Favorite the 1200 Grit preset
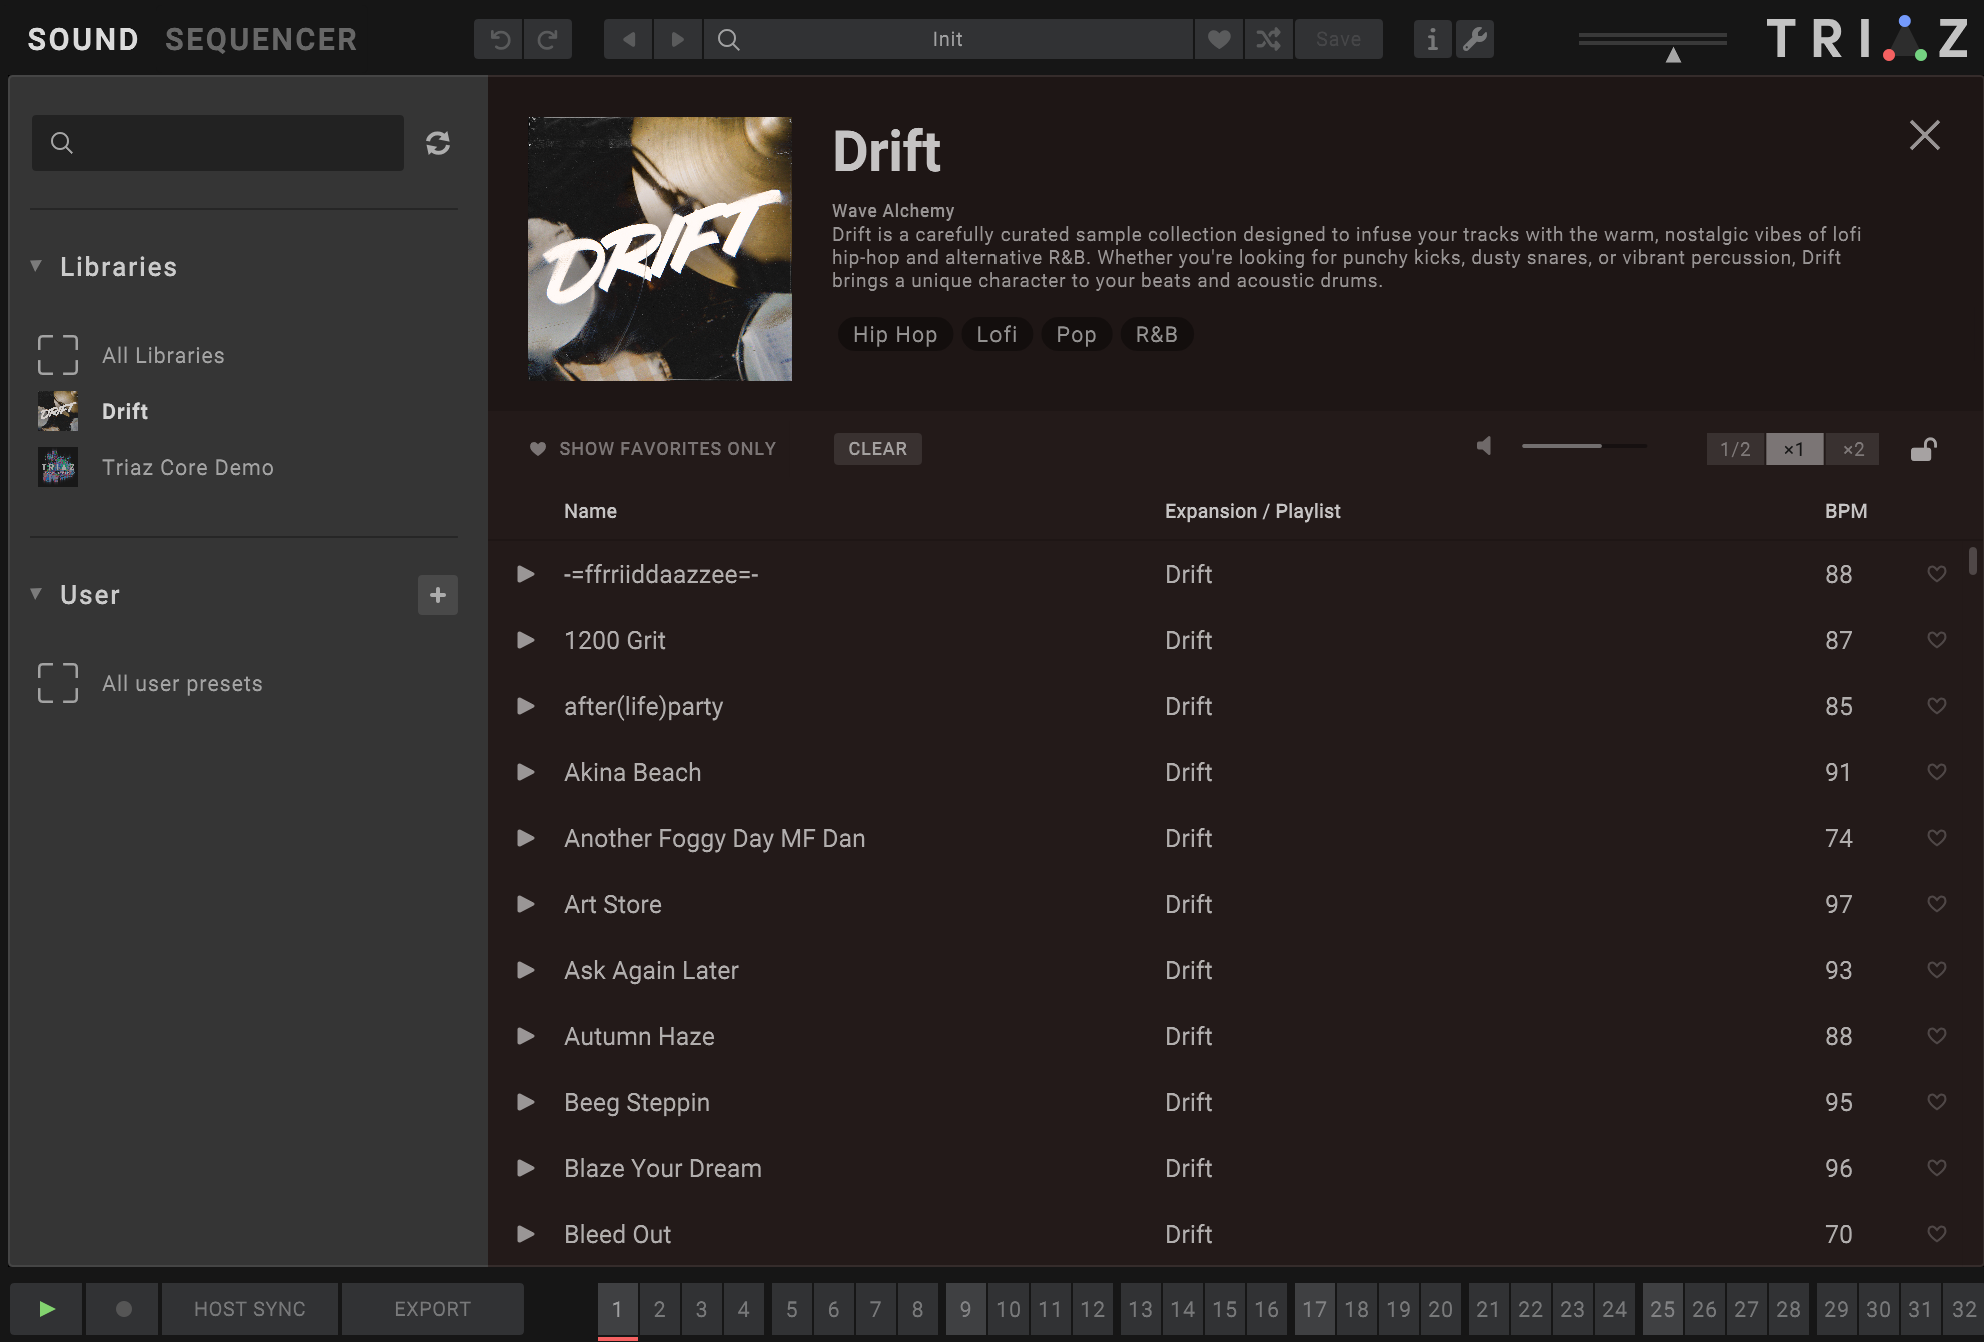1984x1342 pixels. click(1936, 640)
